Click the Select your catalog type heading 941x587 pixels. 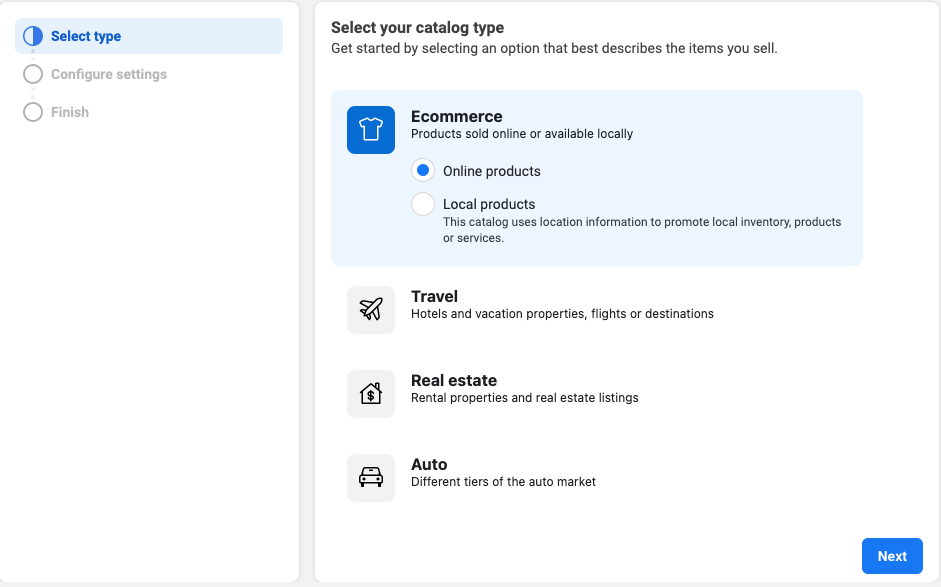click(x=417, y=28)
